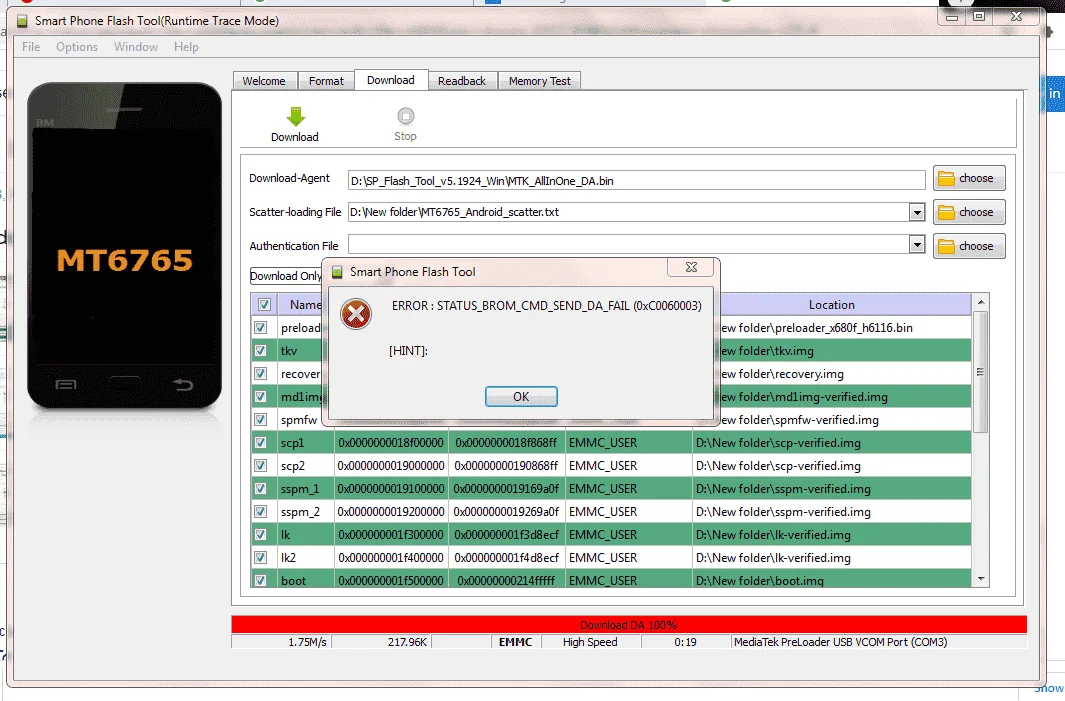Click the 0:19 elapsed time status

click(x=685, y=642)
